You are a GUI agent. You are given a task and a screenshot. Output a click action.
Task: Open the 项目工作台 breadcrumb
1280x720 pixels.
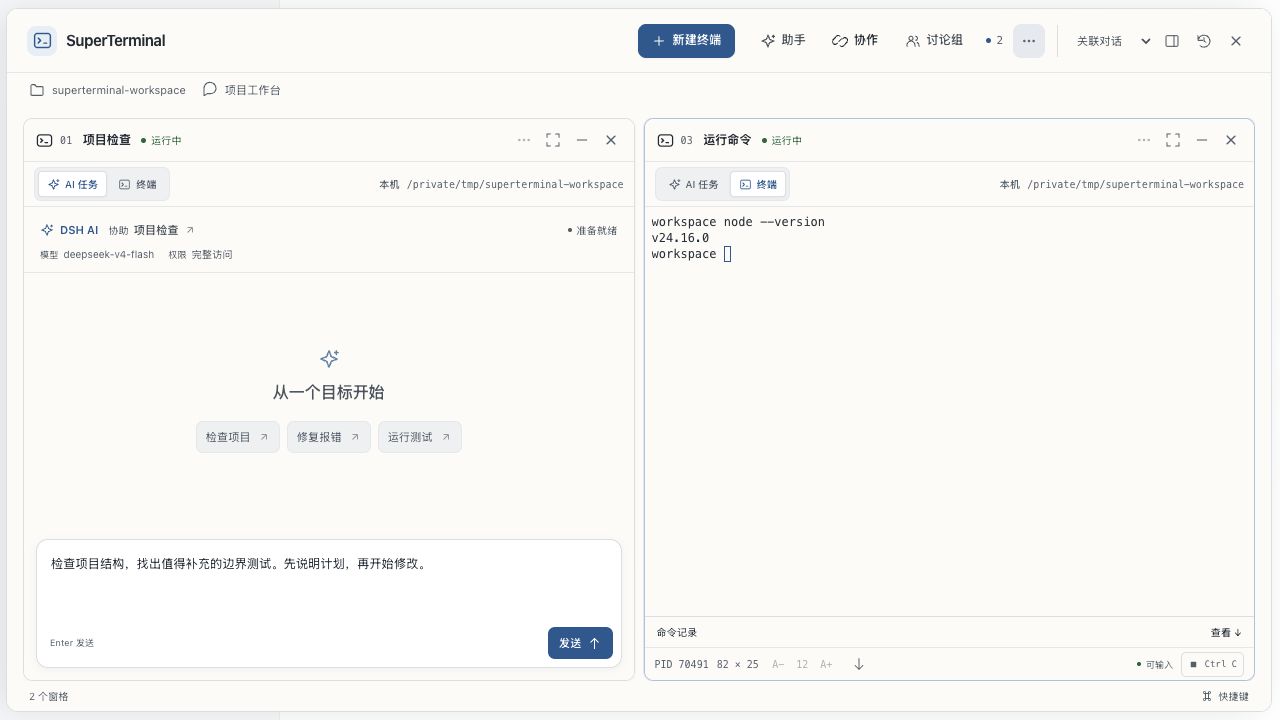pyautogui.click(x=252, y=90)
